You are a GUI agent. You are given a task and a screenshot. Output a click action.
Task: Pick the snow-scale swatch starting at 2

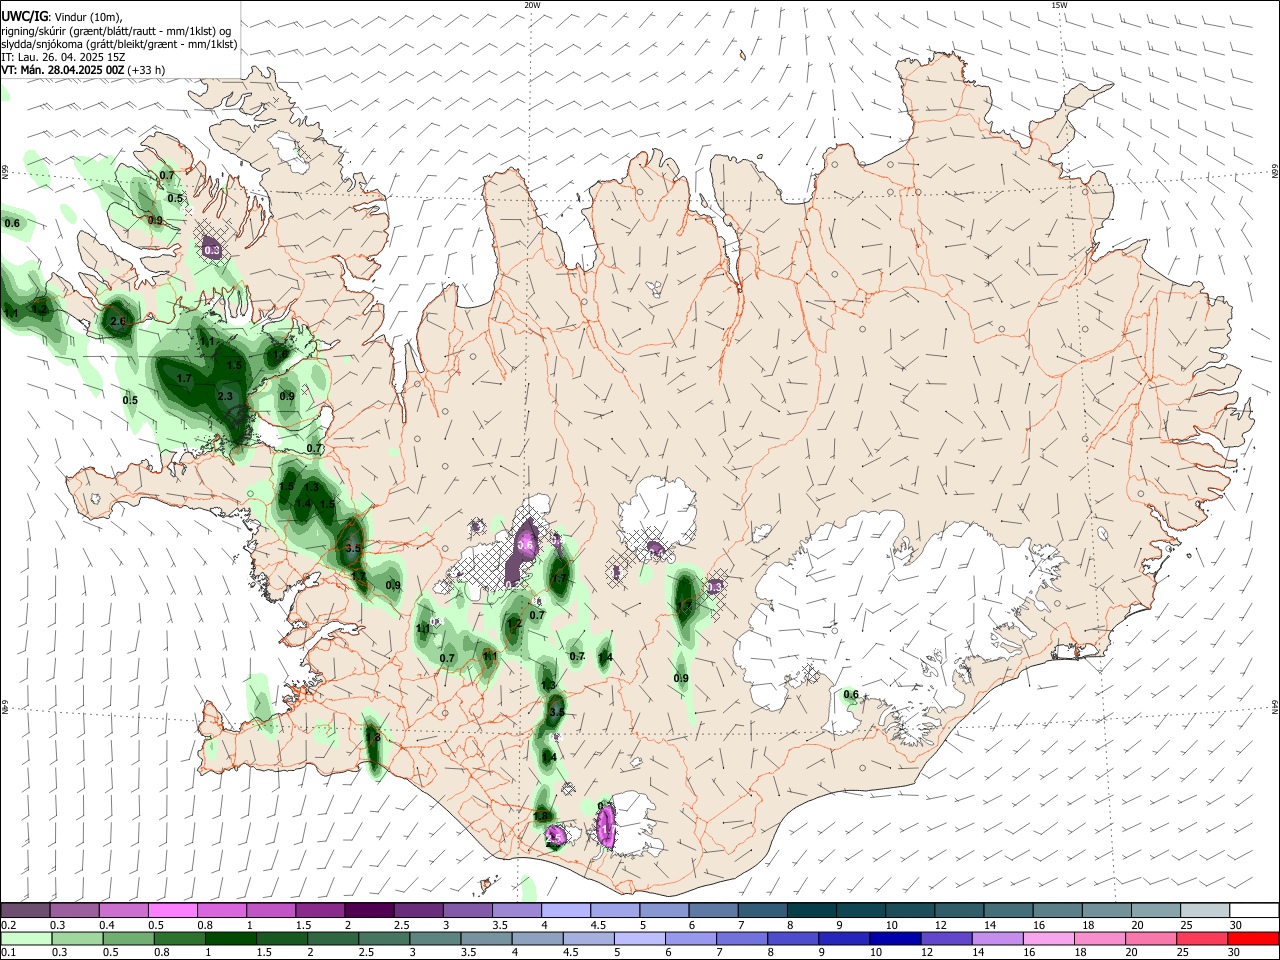point(368,910)
